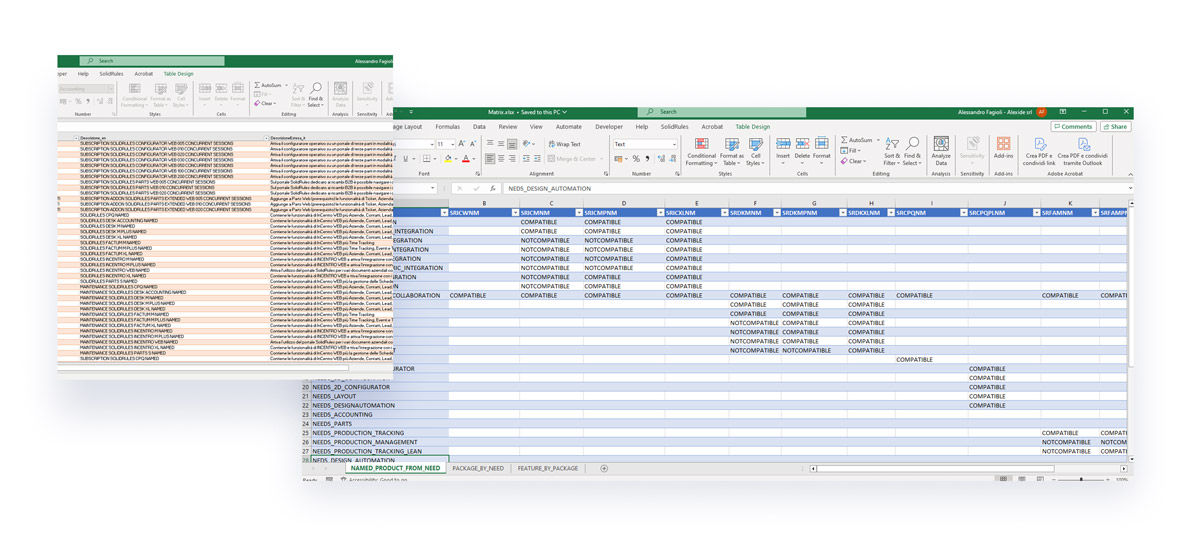The height and width of the screenshot is (539, 1200).
Task: Click Clear in the back Excel window
Action: [x=266, y=103]
